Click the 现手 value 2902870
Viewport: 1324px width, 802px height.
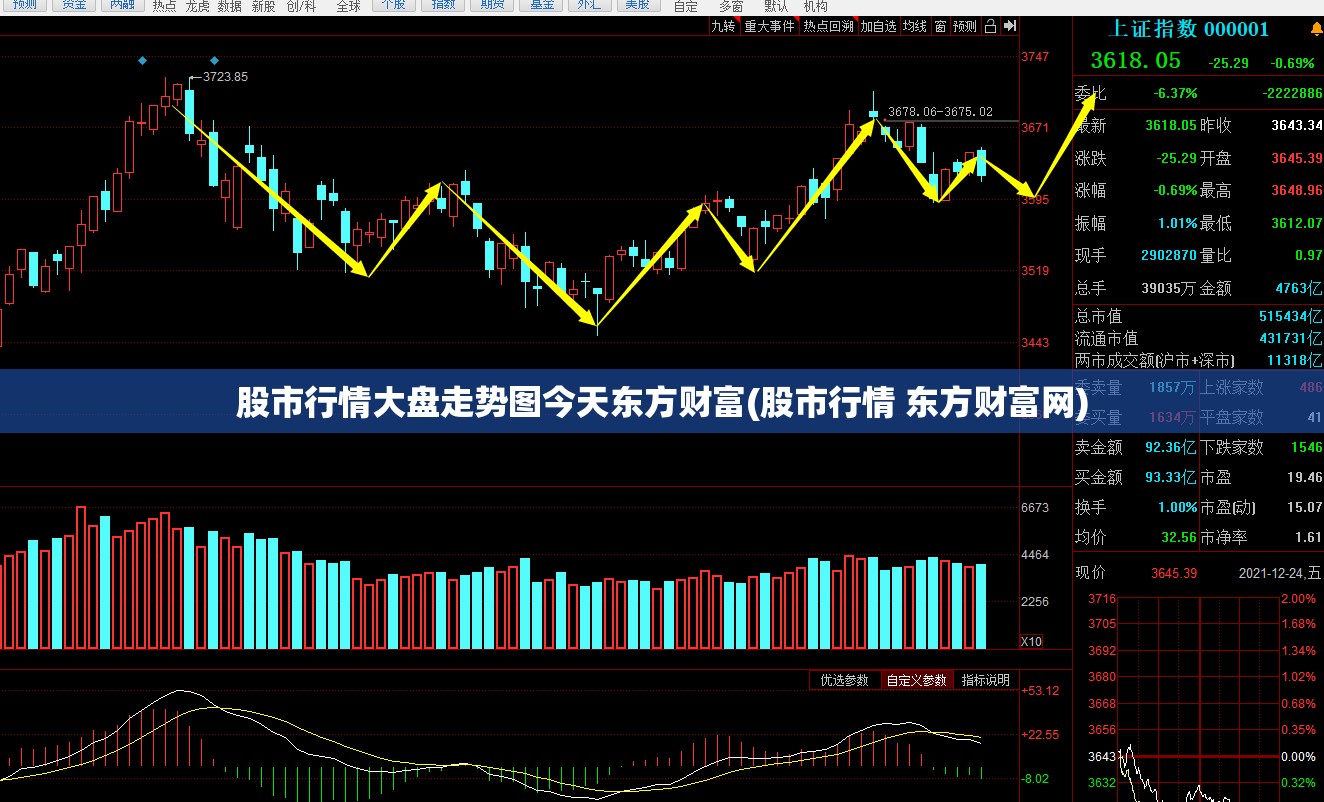coord(1169,255)
